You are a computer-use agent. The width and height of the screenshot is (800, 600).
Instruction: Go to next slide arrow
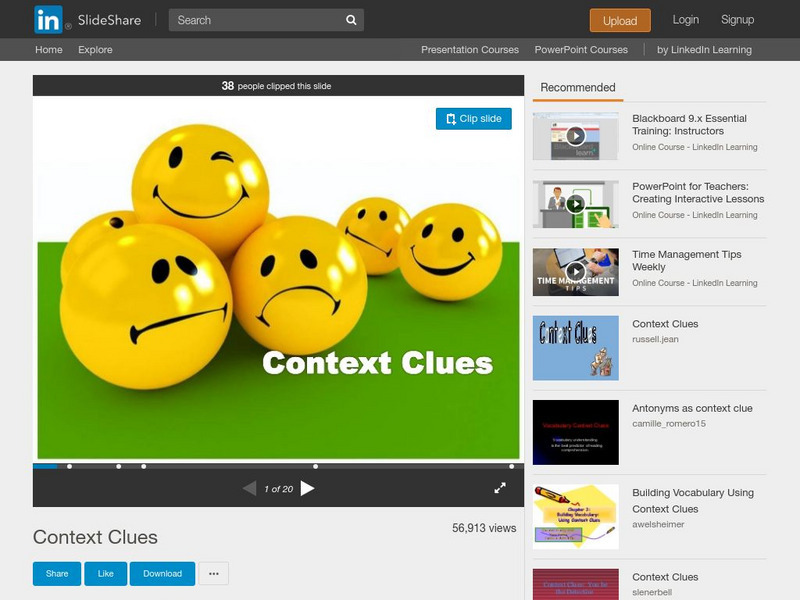(307, 488)
